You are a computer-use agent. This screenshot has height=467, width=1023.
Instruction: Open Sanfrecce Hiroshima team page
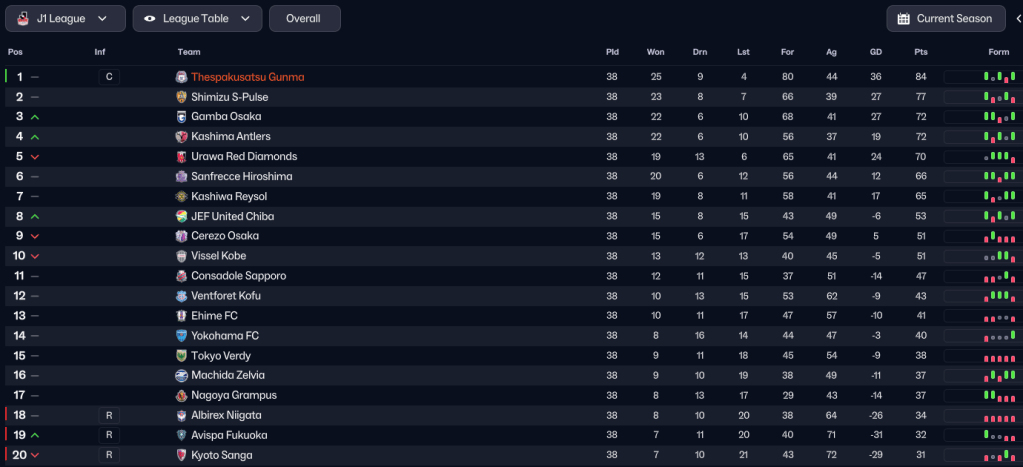coord(241,177)
